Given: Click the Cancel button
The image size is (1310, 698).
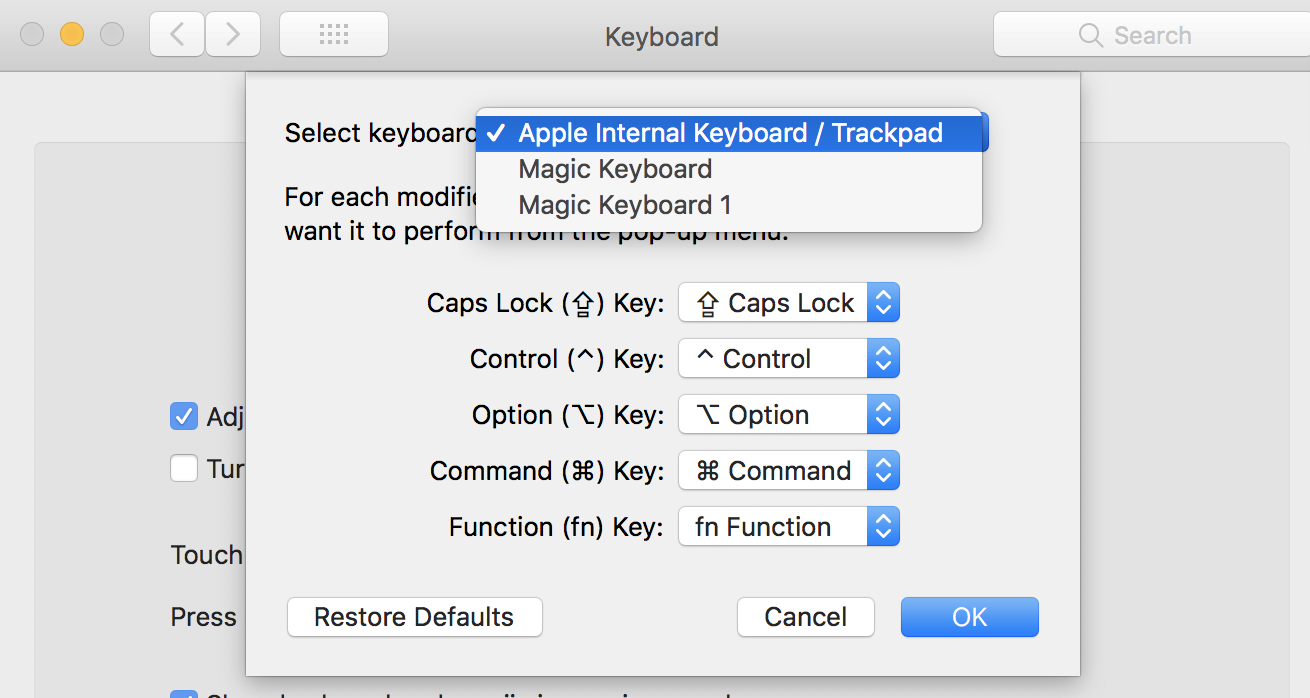Looking at the screenshot, I should point(805,617).
